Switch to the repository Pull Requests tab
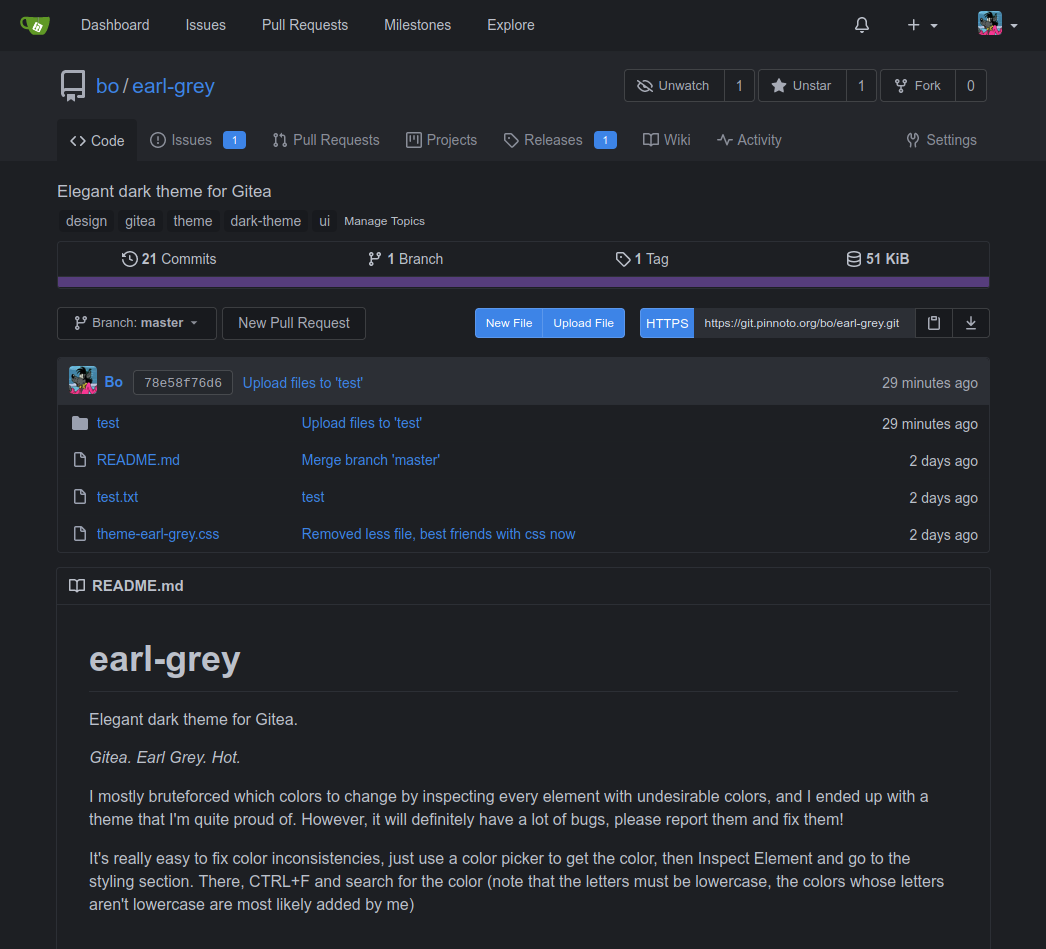The height and width of the screenshot is (949, 1046). pyautogui.click(x=326, y=140)
